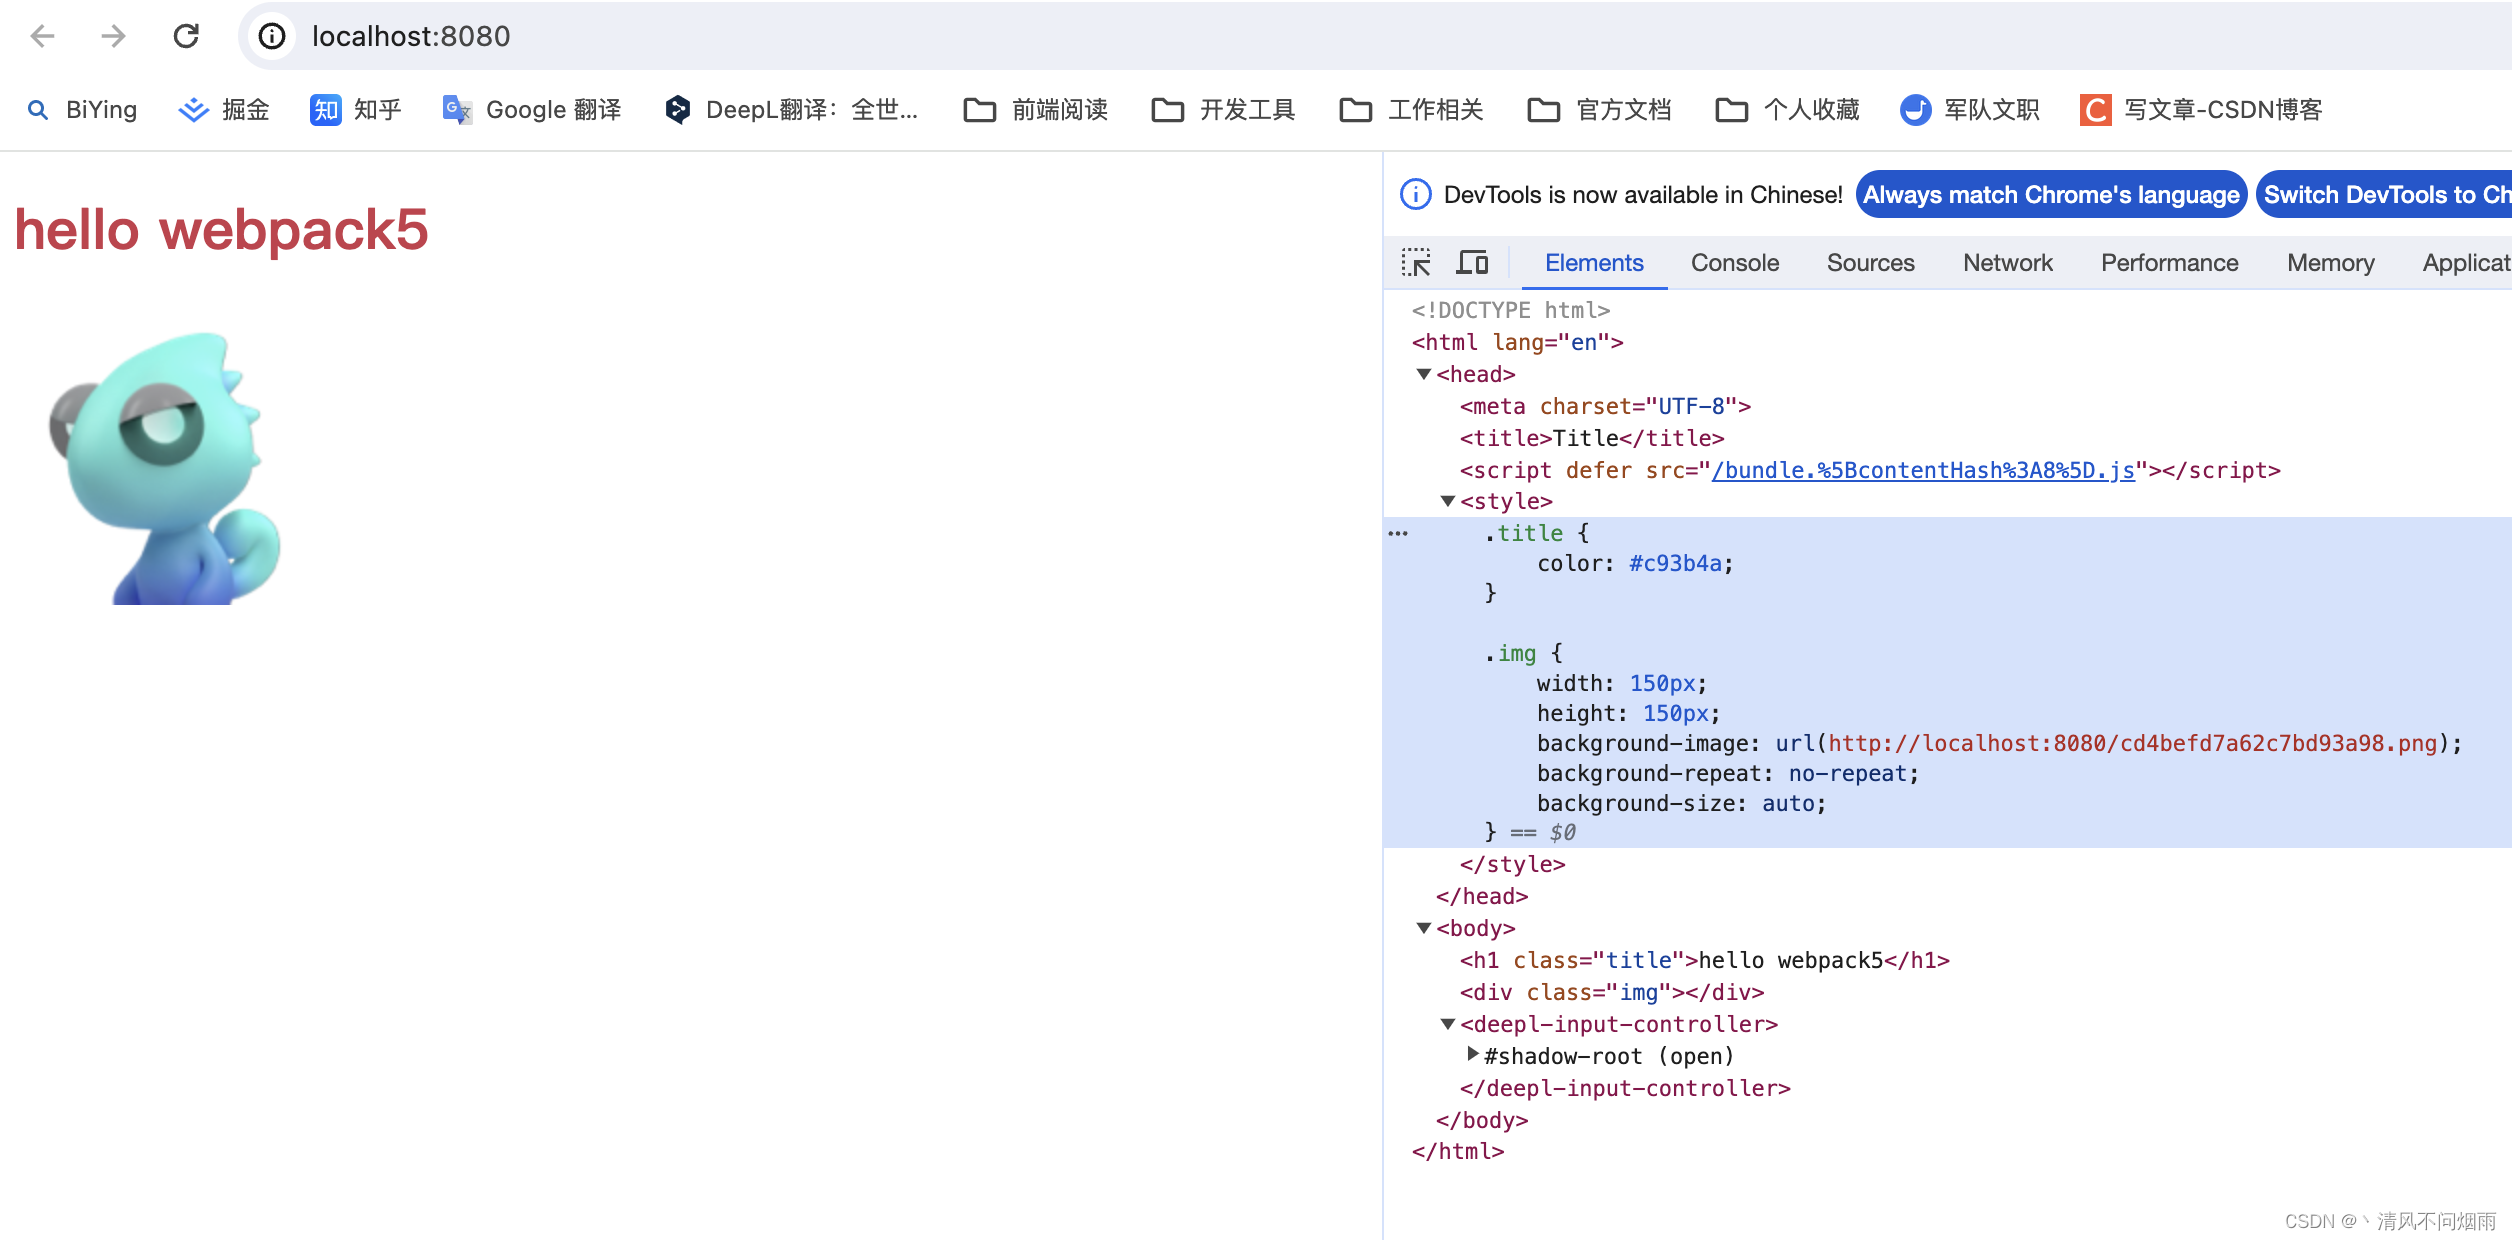Select the DOCTYPE html line

tap(1511, 310)
